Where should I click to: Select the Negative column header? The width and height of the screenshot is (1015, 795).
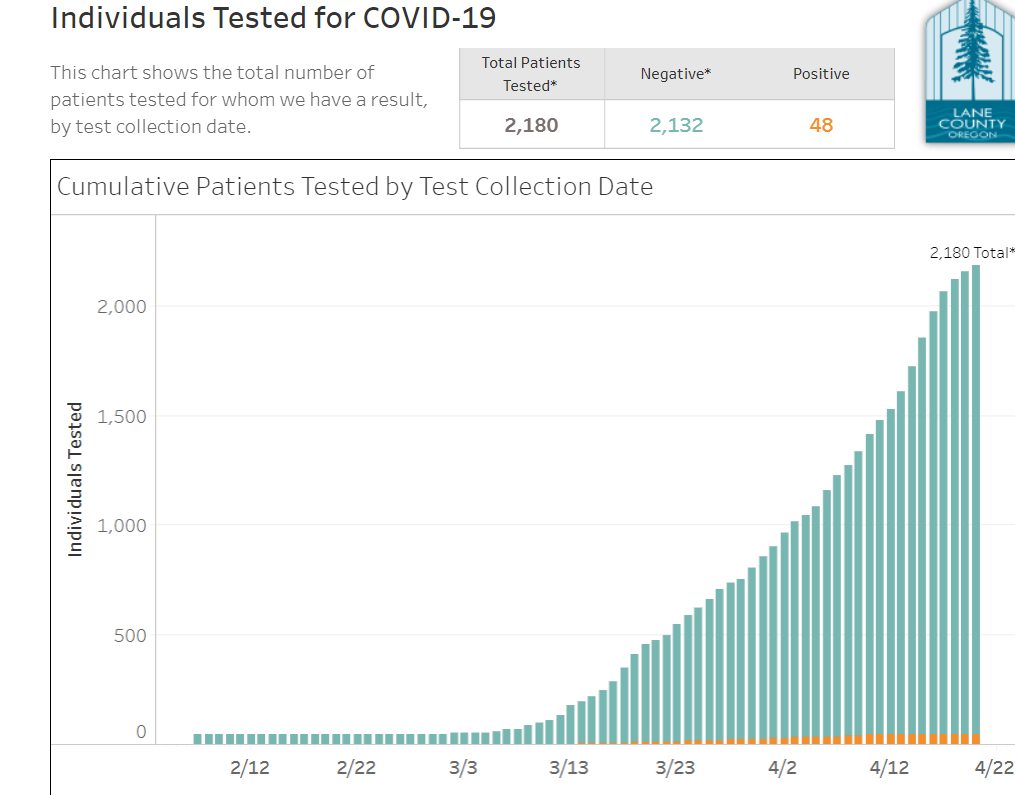click(676, 74)
